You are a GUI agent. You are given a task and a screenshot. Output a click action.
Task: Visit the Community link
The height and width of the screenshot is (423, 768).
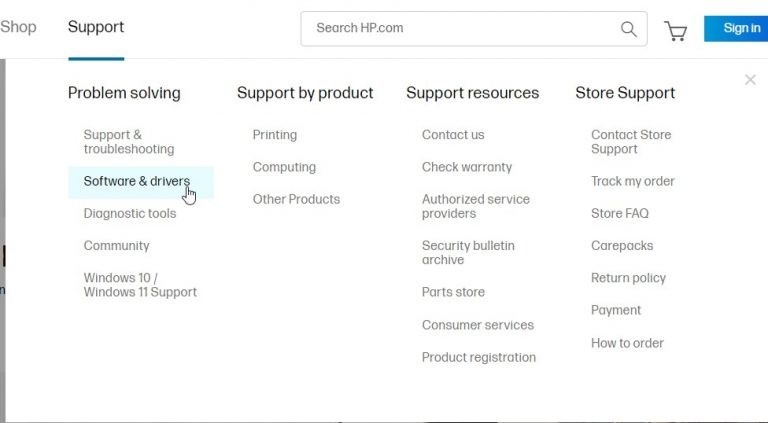[116, 245]
